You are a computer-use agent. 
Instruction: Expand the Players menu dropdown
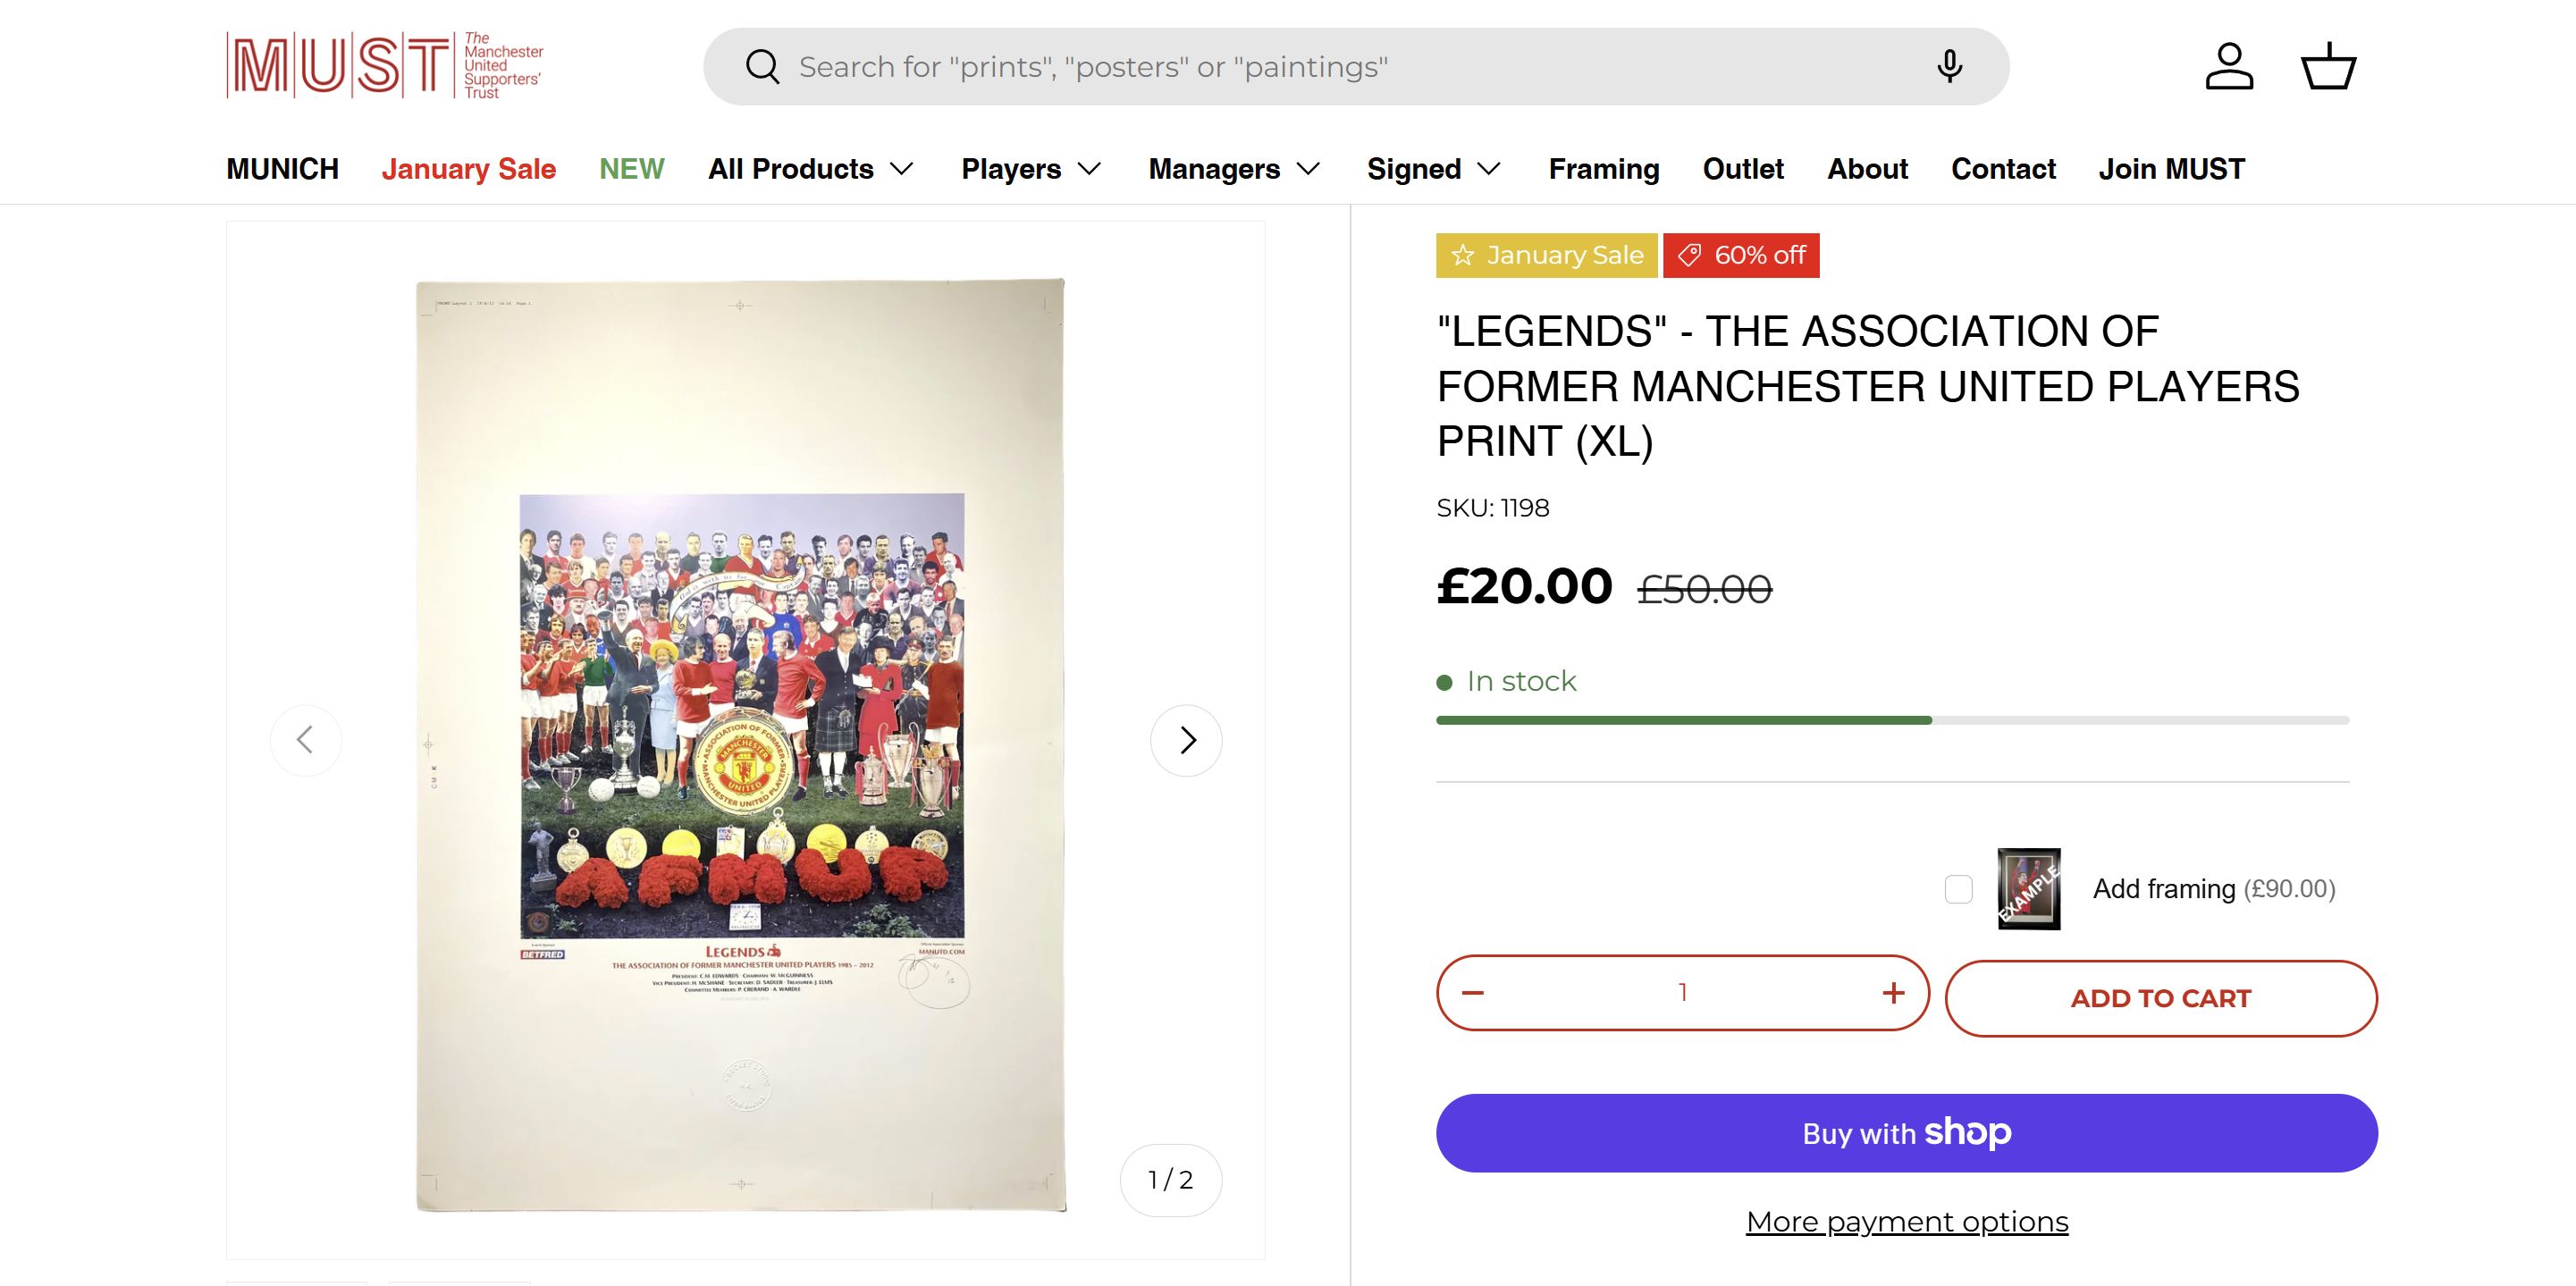[x=1030, y=169]
